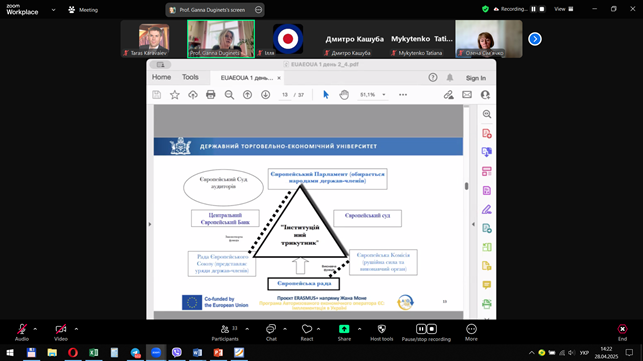This screenshot has height=361, width=643.
Task: Expand the zoom percentage dropdown
Action: point(384,95)
